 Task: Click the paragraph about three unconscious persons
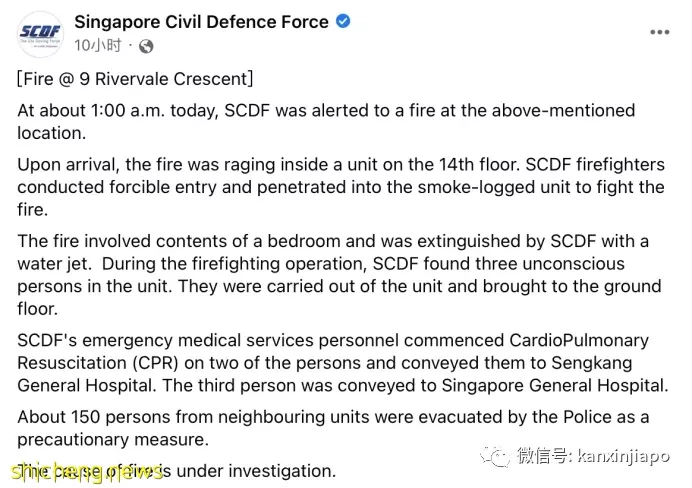pos(339,275)
